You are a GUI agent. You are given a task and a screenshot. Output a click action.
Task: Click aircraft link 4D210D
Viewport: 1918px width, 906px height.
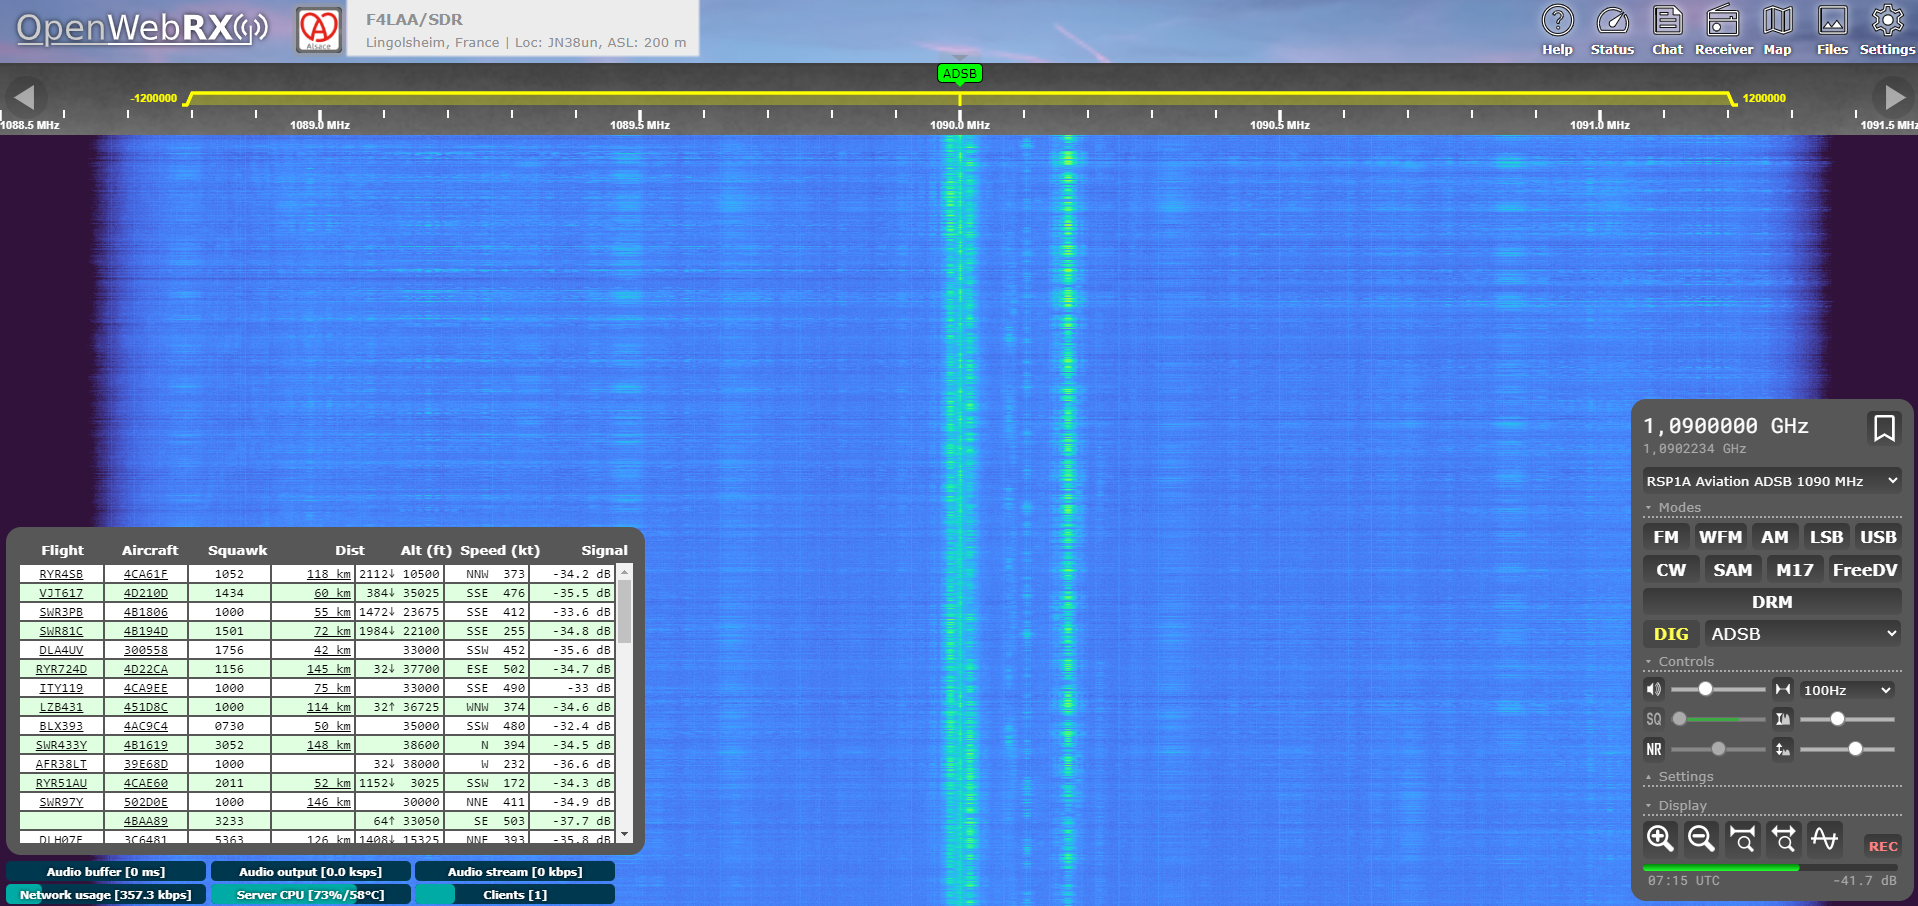146,593
